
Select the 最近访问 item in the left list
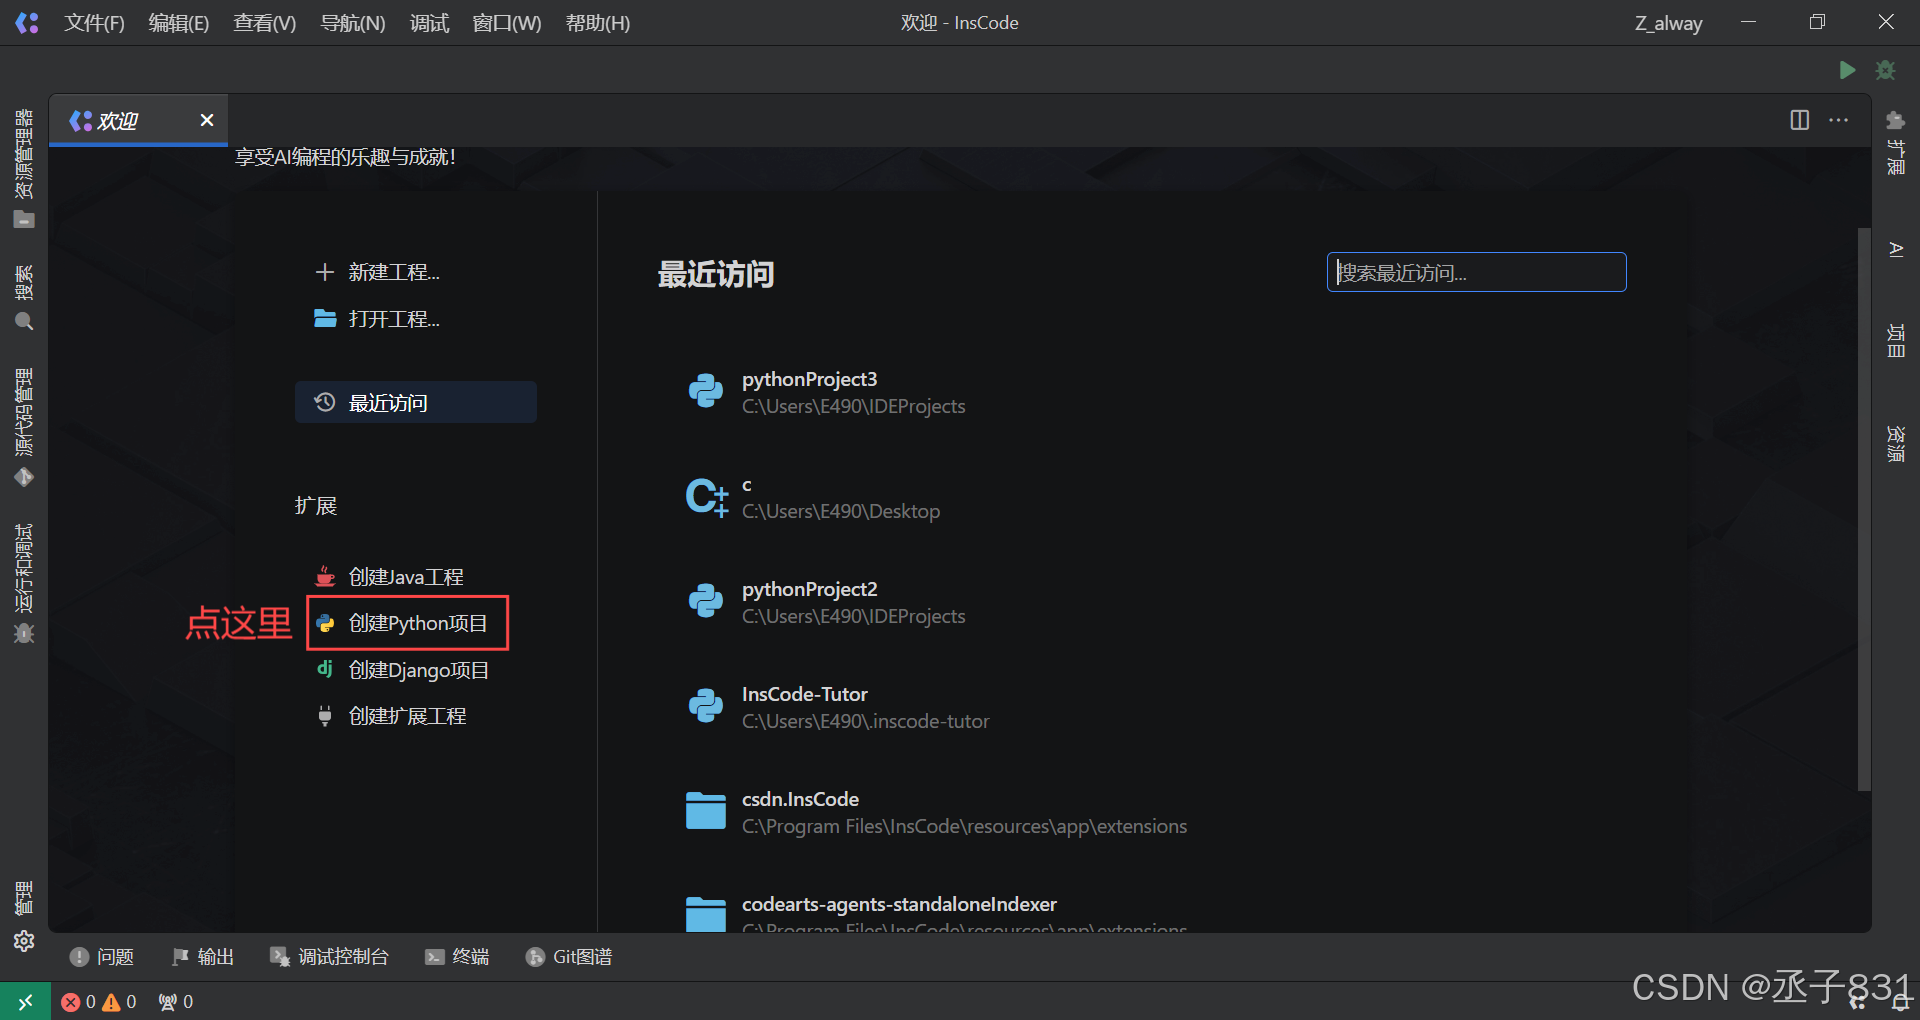click(x=415, y=402)
